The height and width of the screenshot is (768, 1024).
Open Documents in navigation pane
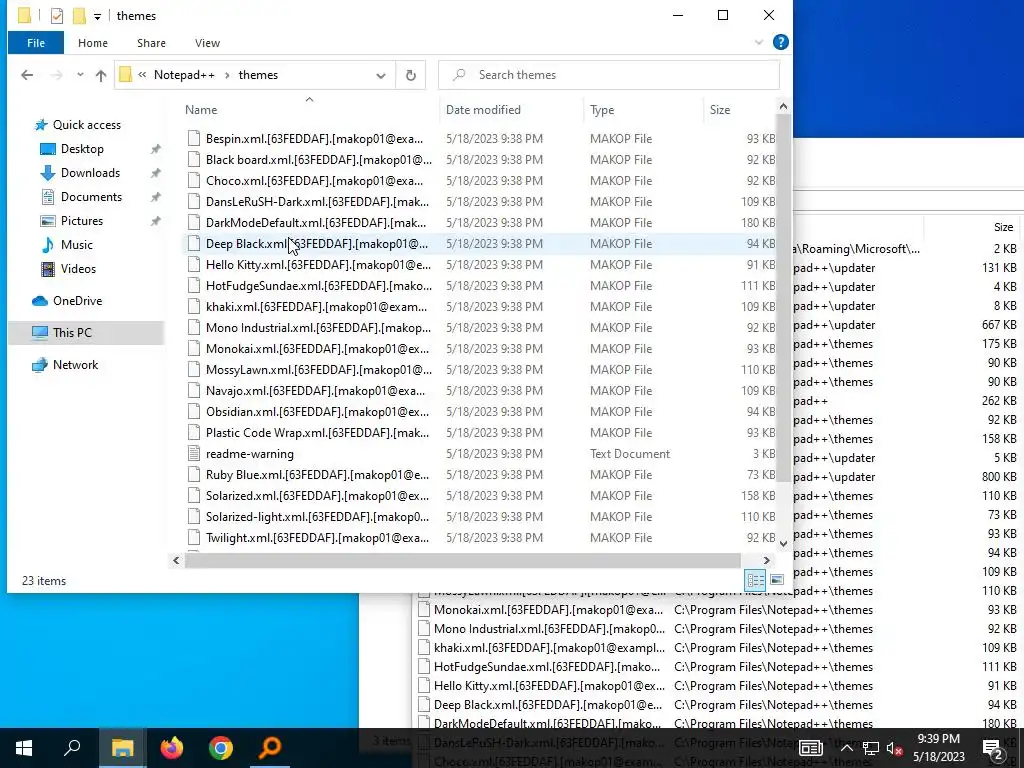pos(91,197)
